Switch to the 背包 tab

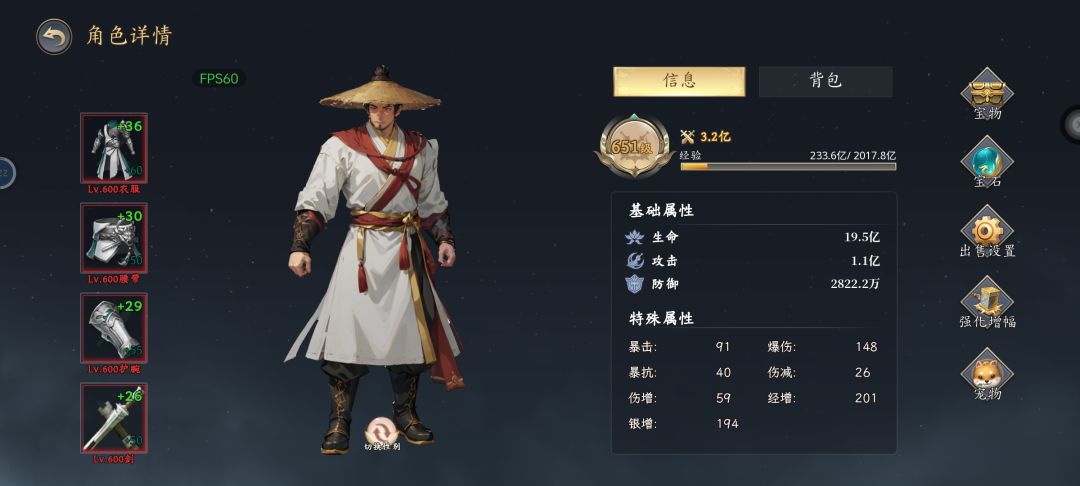(x=825, y=81)
